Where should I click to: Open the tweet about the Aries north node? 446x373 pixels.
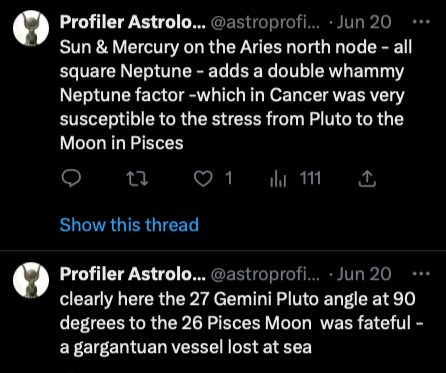click(236, 95)
